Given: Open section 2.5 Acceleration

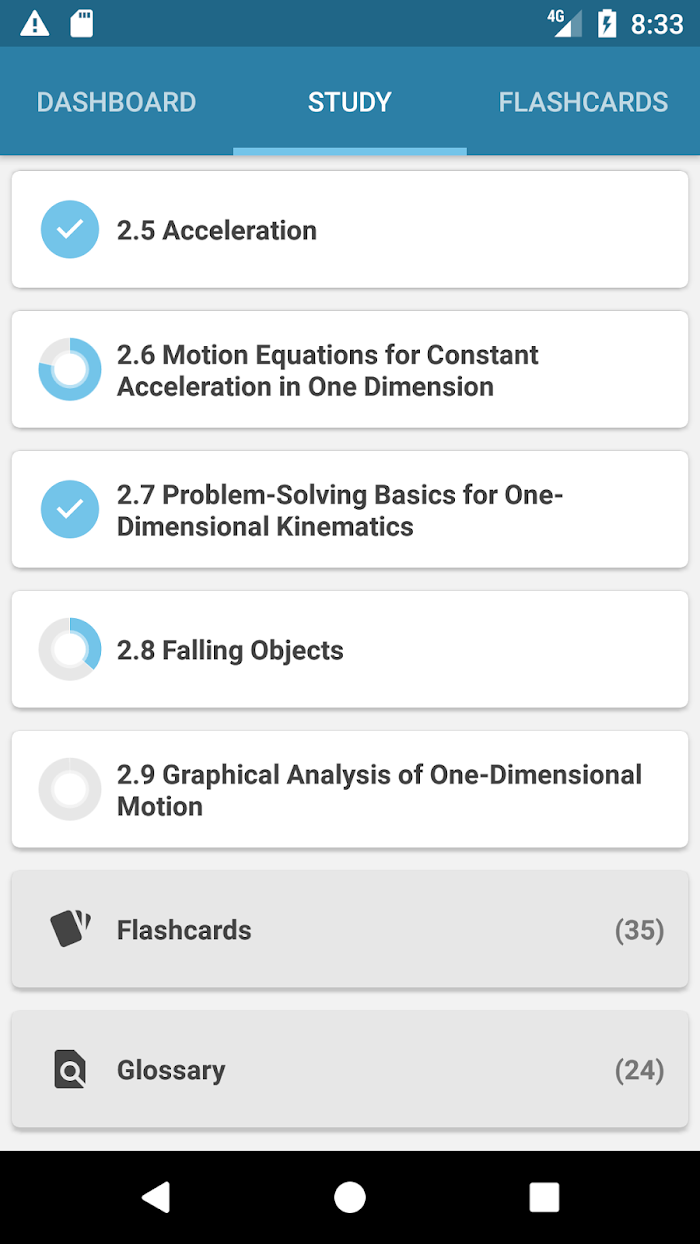Looking at the screenshot, I should tap(350, 230).
